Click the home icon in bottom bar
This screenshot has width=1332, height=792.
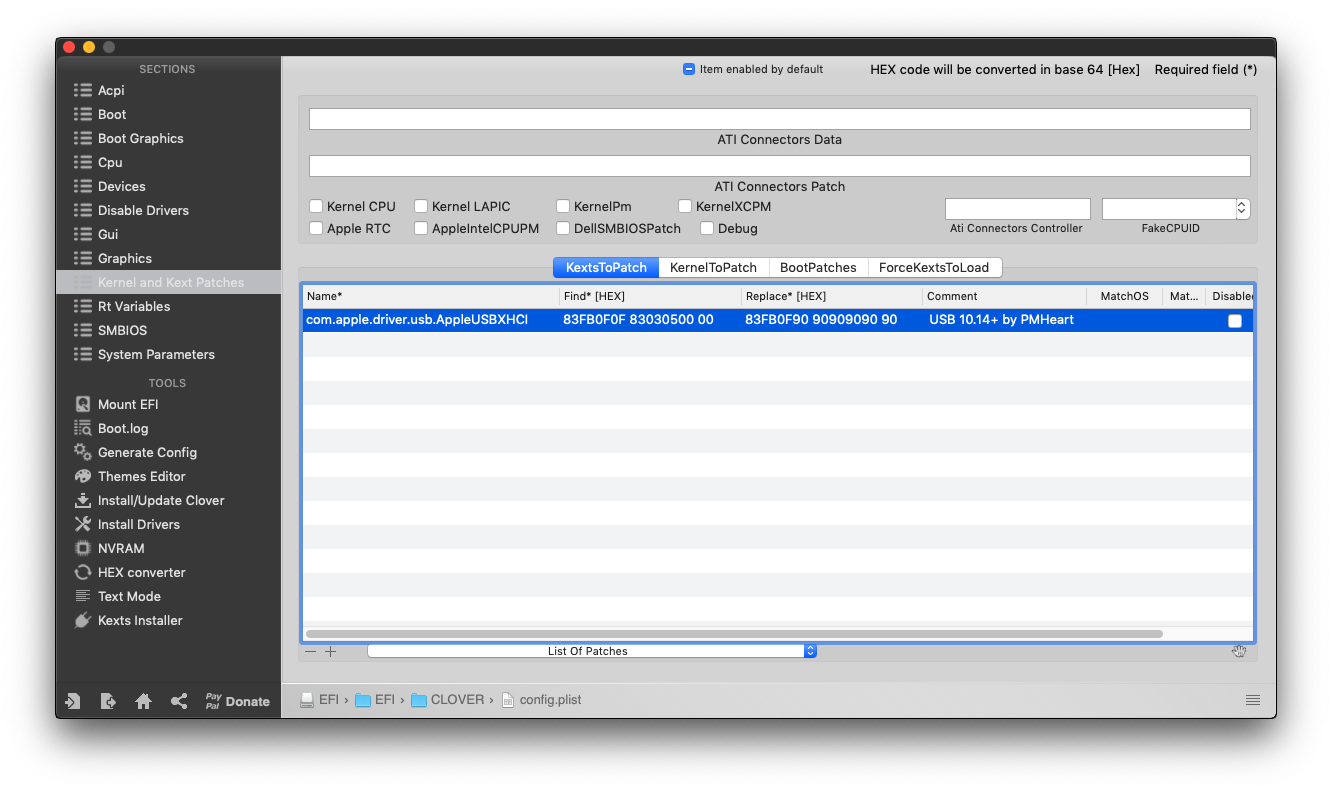click(143, 701)
